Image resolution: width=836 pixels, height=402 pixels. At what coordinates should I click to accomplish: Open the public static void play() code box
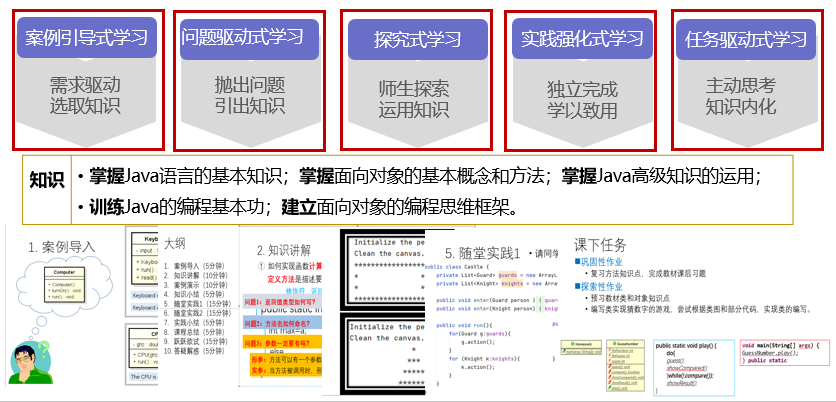[x=693, y=367]
